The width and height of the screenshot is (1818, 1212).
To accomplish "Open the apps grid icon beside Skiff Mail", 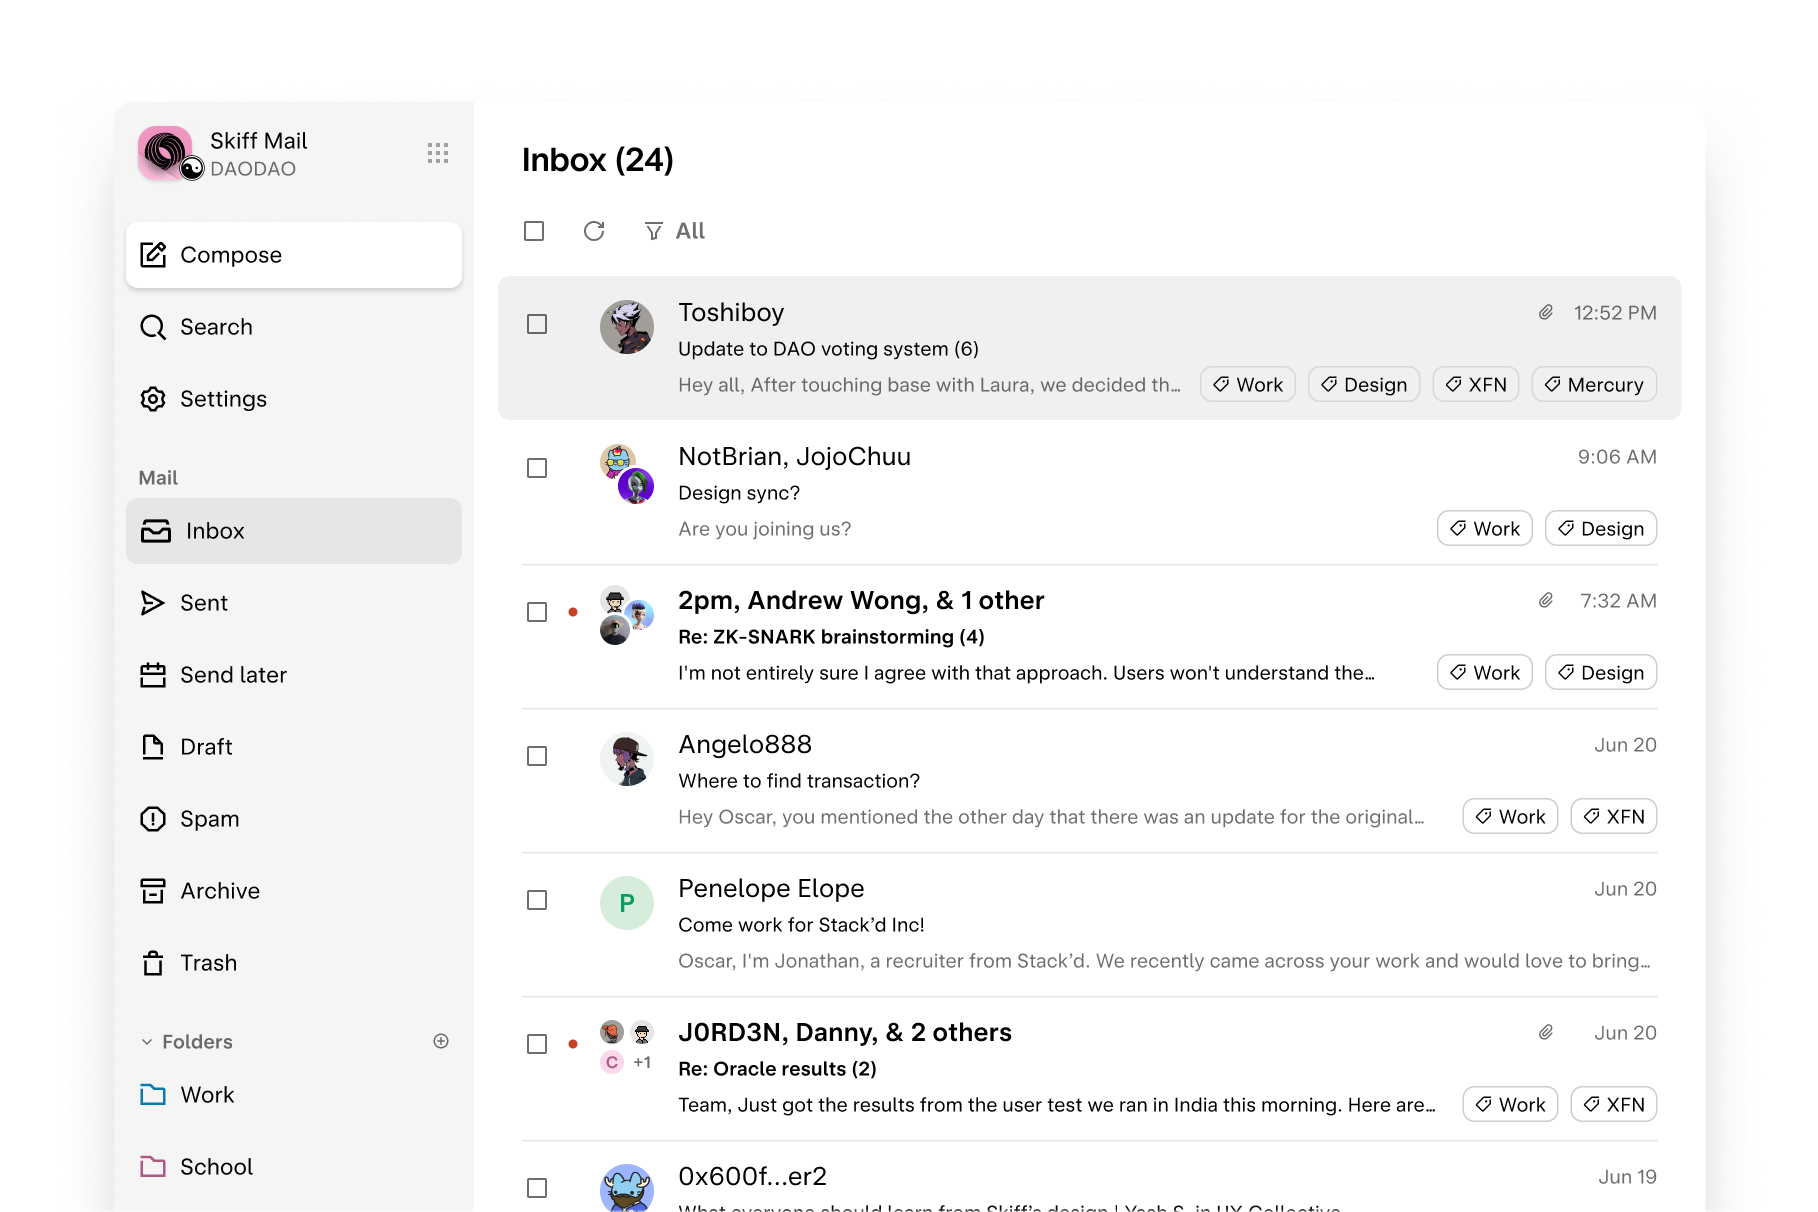I will tap(437, 153).
